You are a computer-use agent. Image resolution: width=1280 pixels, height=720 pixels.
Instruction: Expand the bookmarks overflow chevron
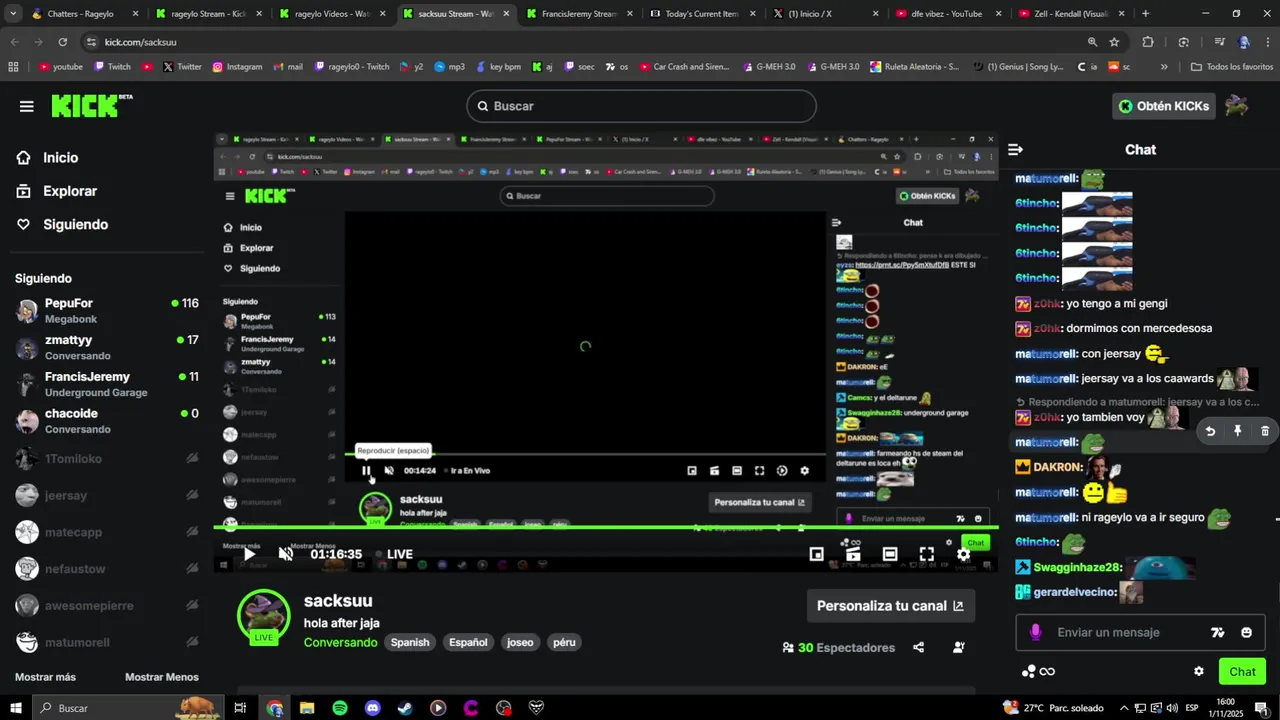coord(1164,67)
